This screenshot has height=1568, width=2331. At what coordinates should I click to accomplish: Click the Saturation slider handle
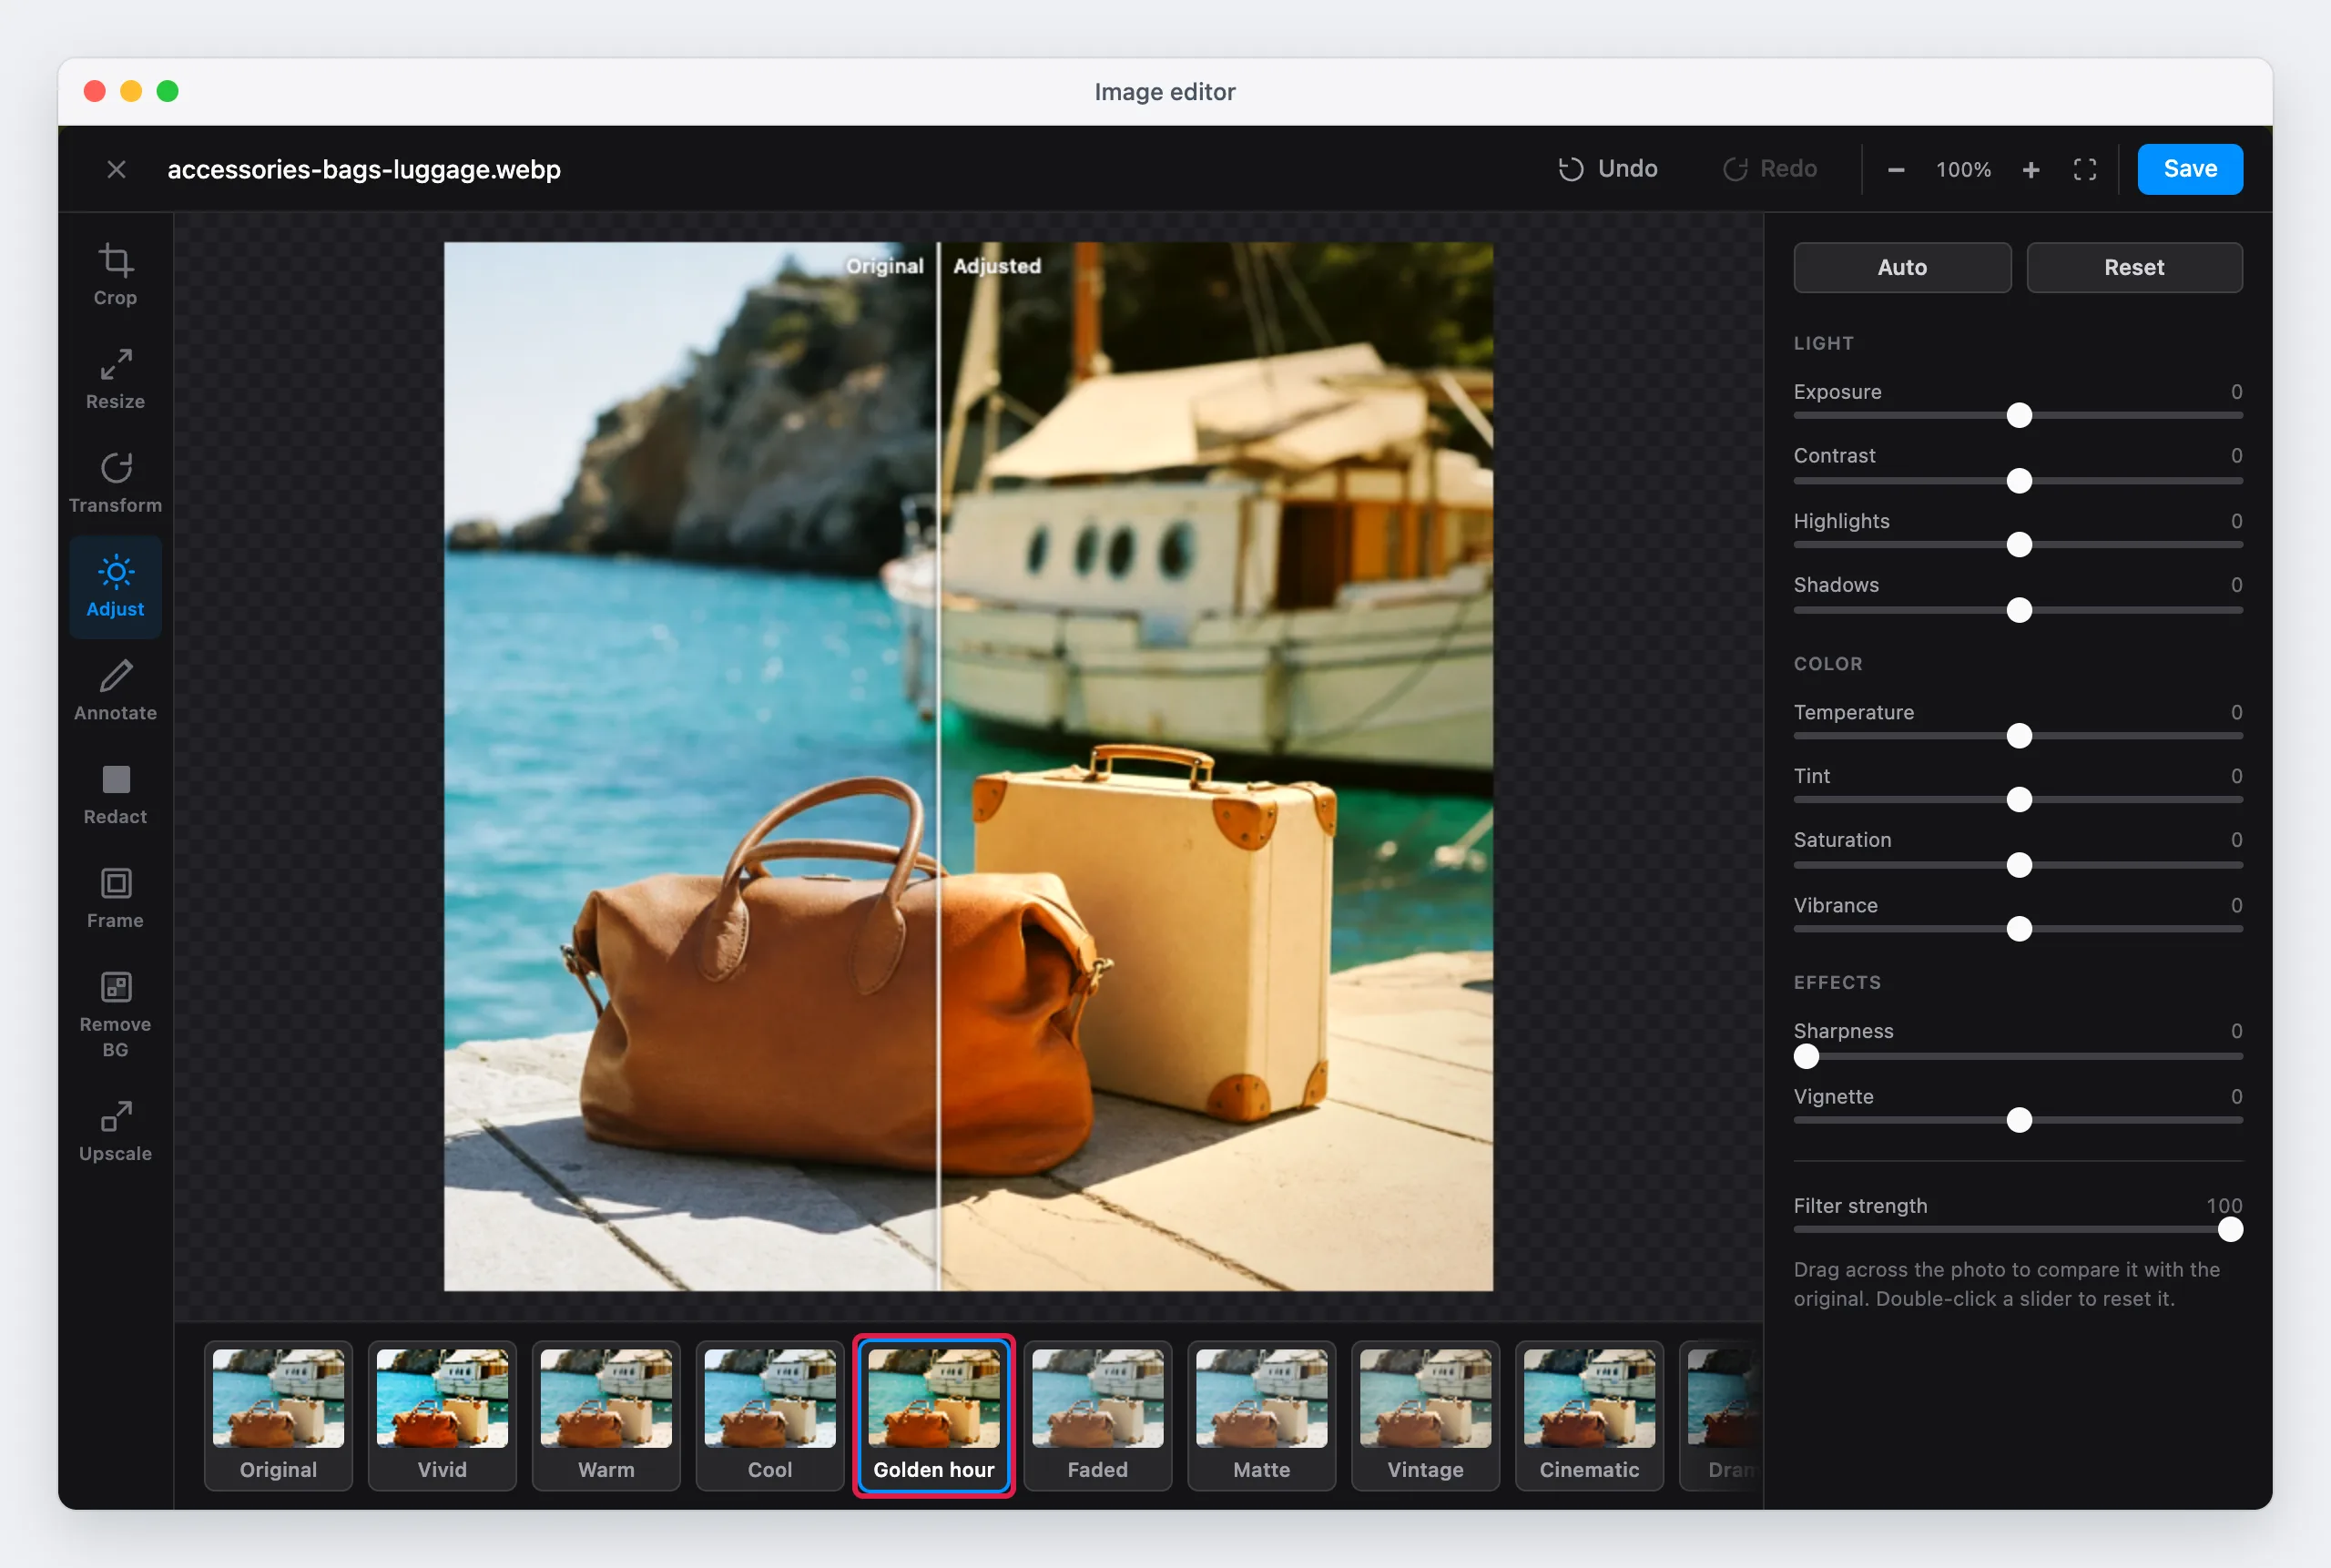[2018, 865]
